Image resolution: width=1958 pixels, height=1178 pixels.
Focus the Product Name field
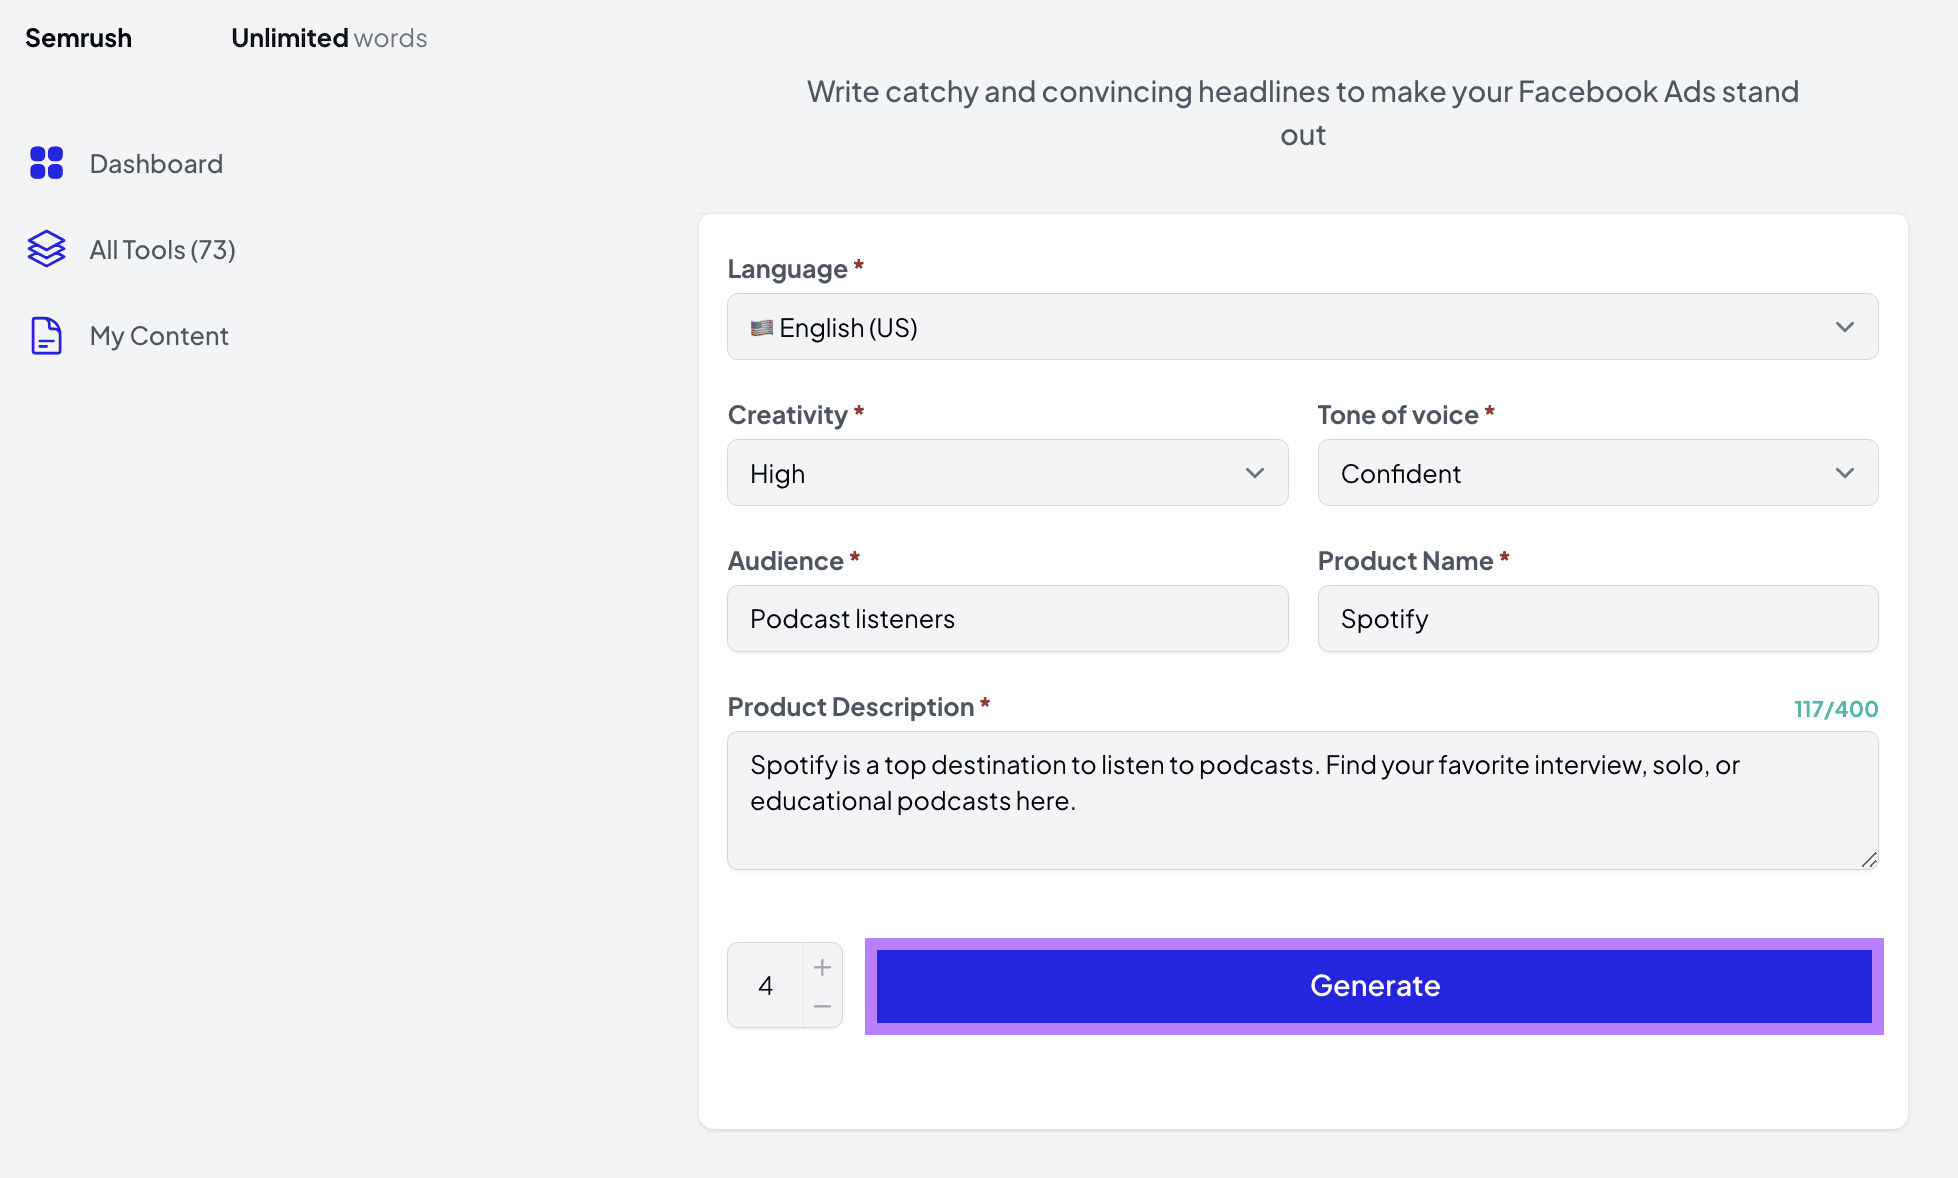click(1597, 619)
